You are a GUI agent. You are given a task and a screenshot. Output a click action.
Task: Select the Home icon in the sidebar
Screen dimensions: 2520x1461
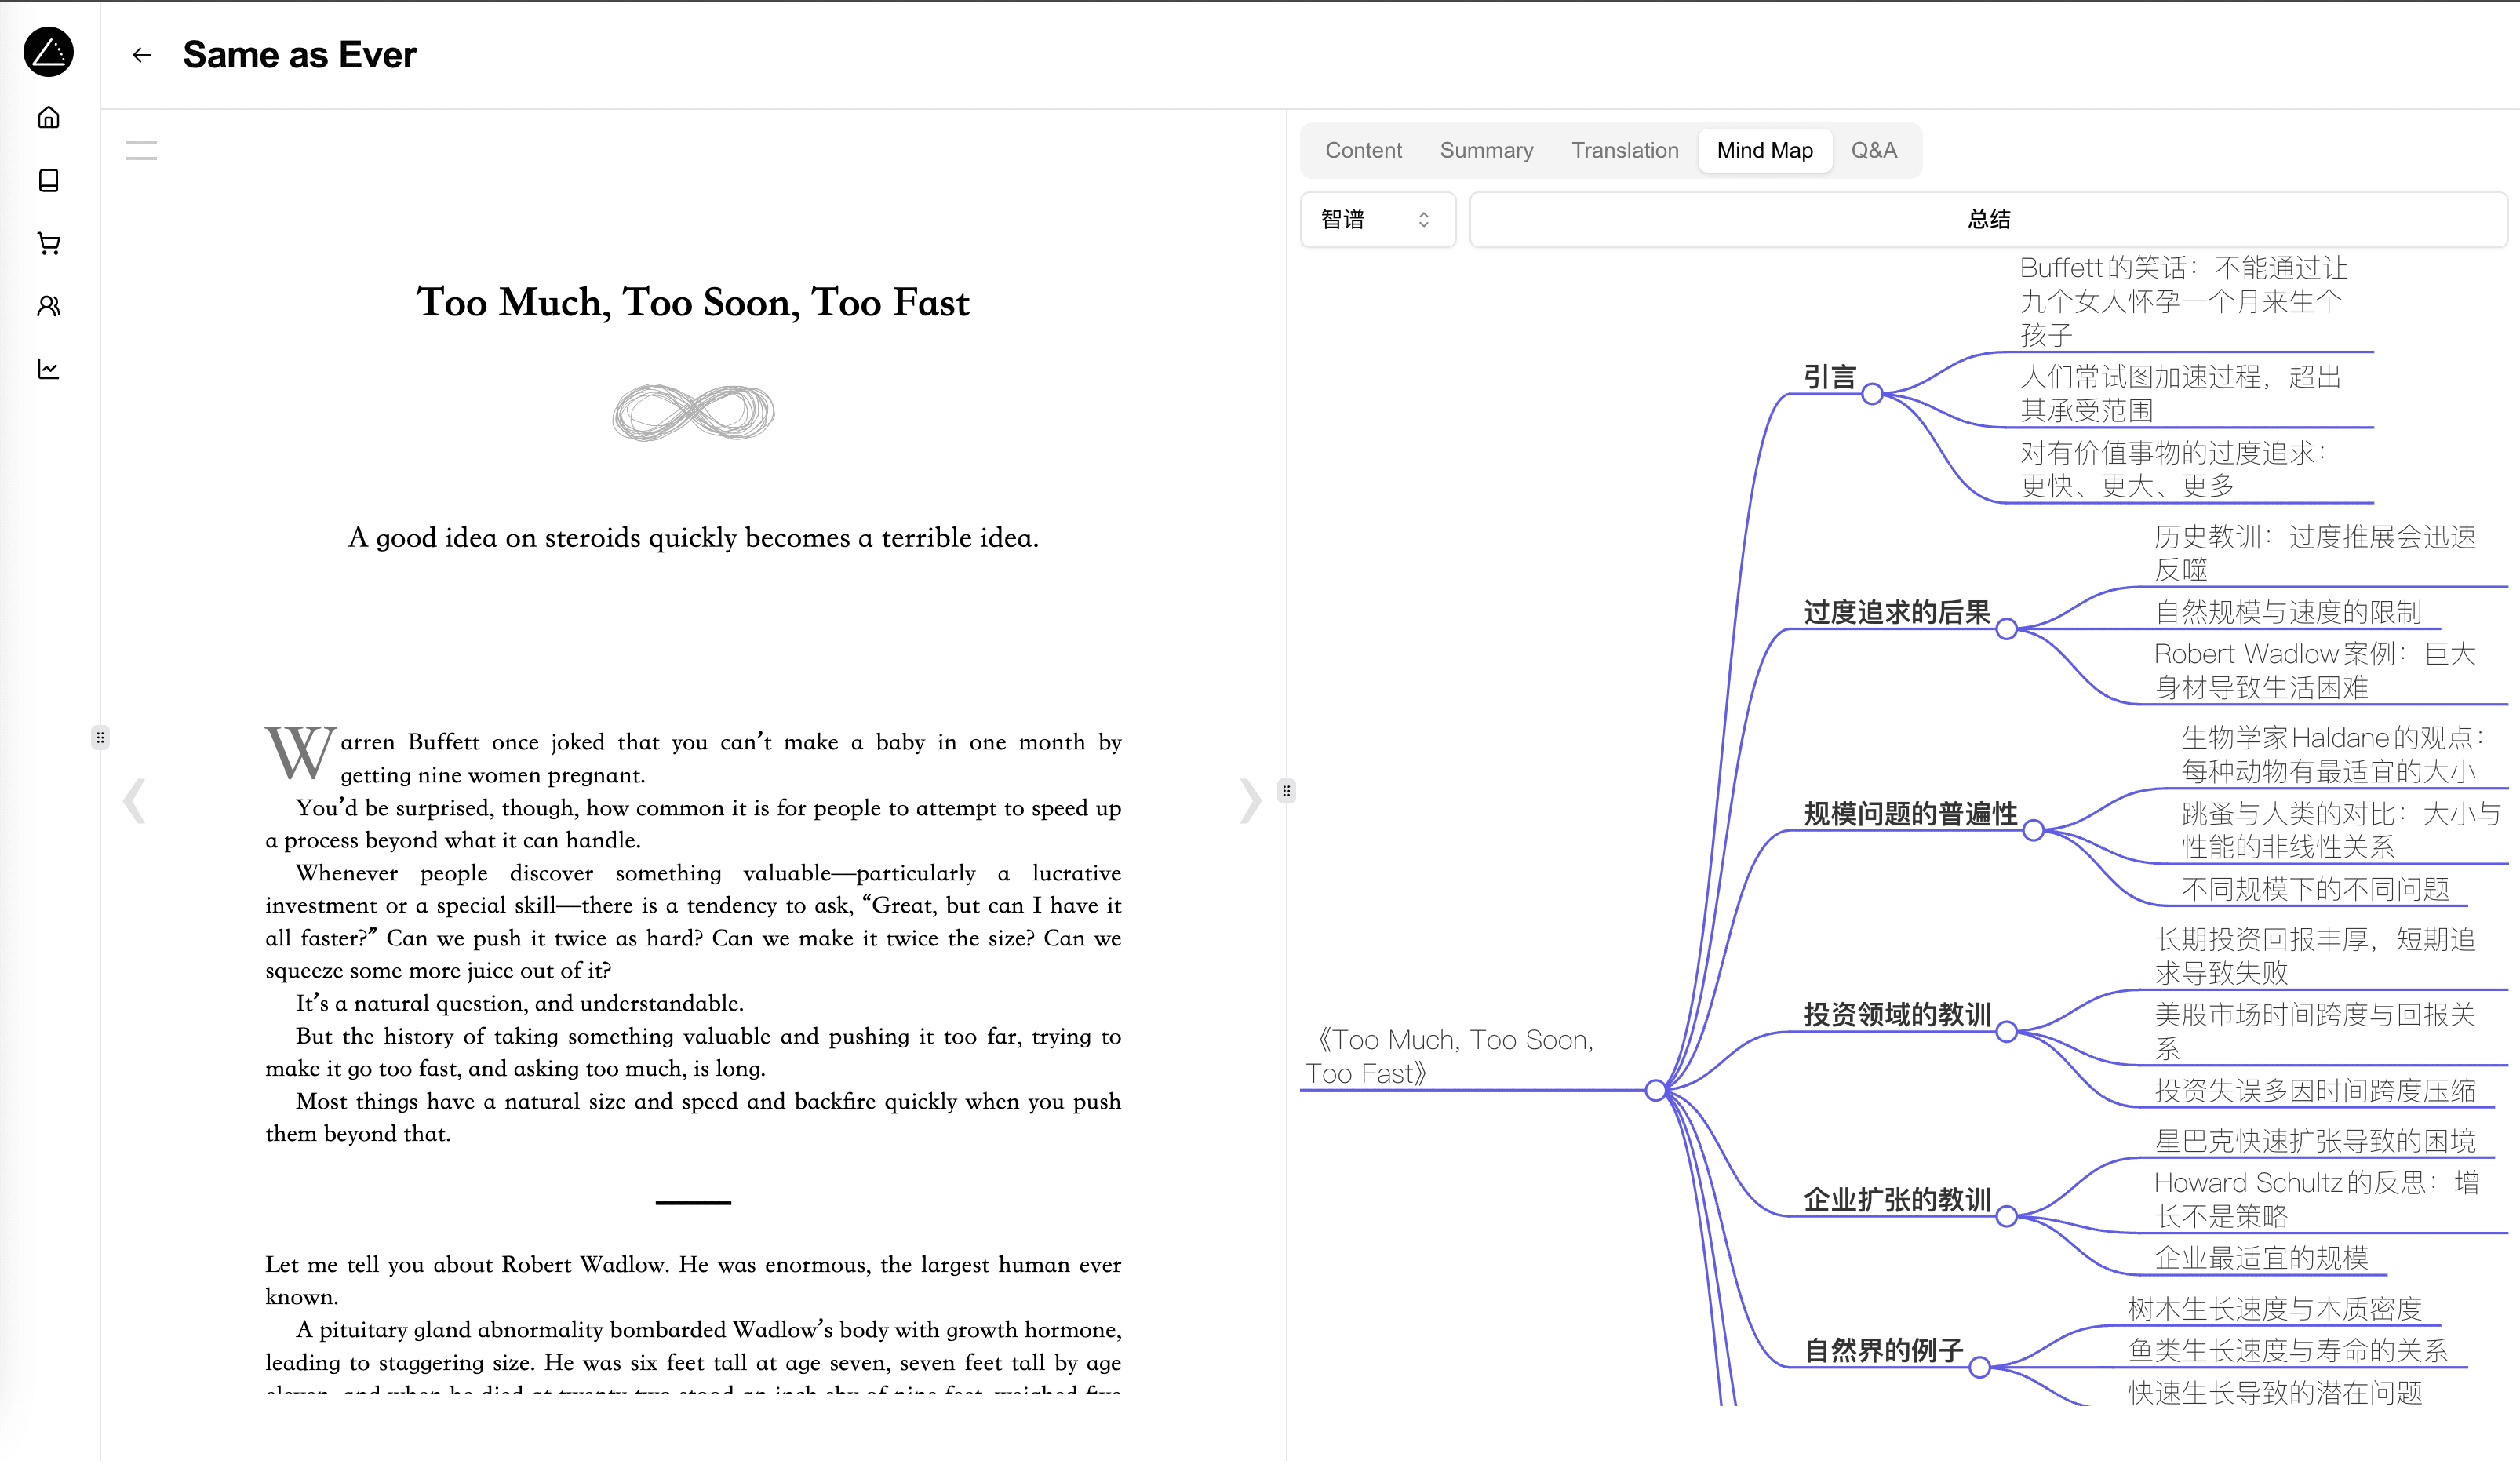tap(48, 117)
